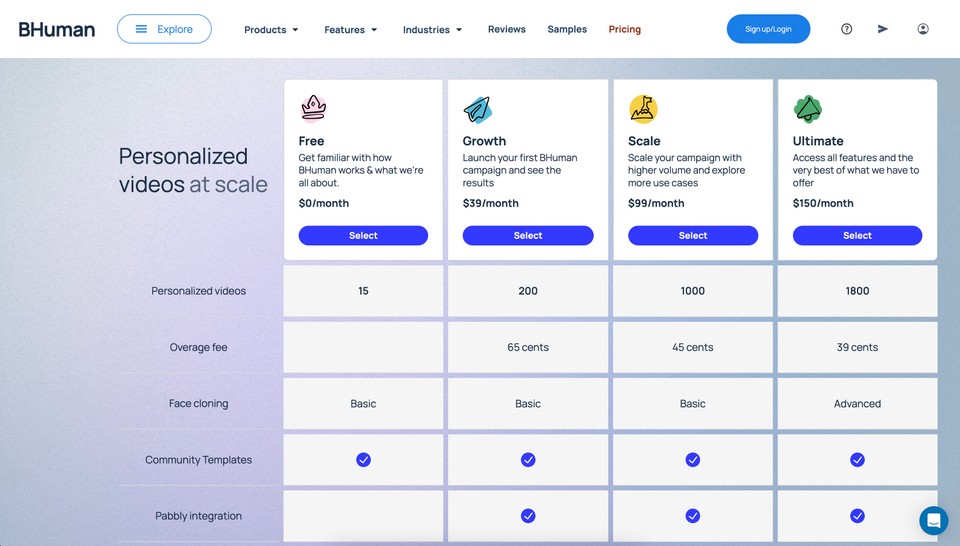Select the Scale plan

693,236
